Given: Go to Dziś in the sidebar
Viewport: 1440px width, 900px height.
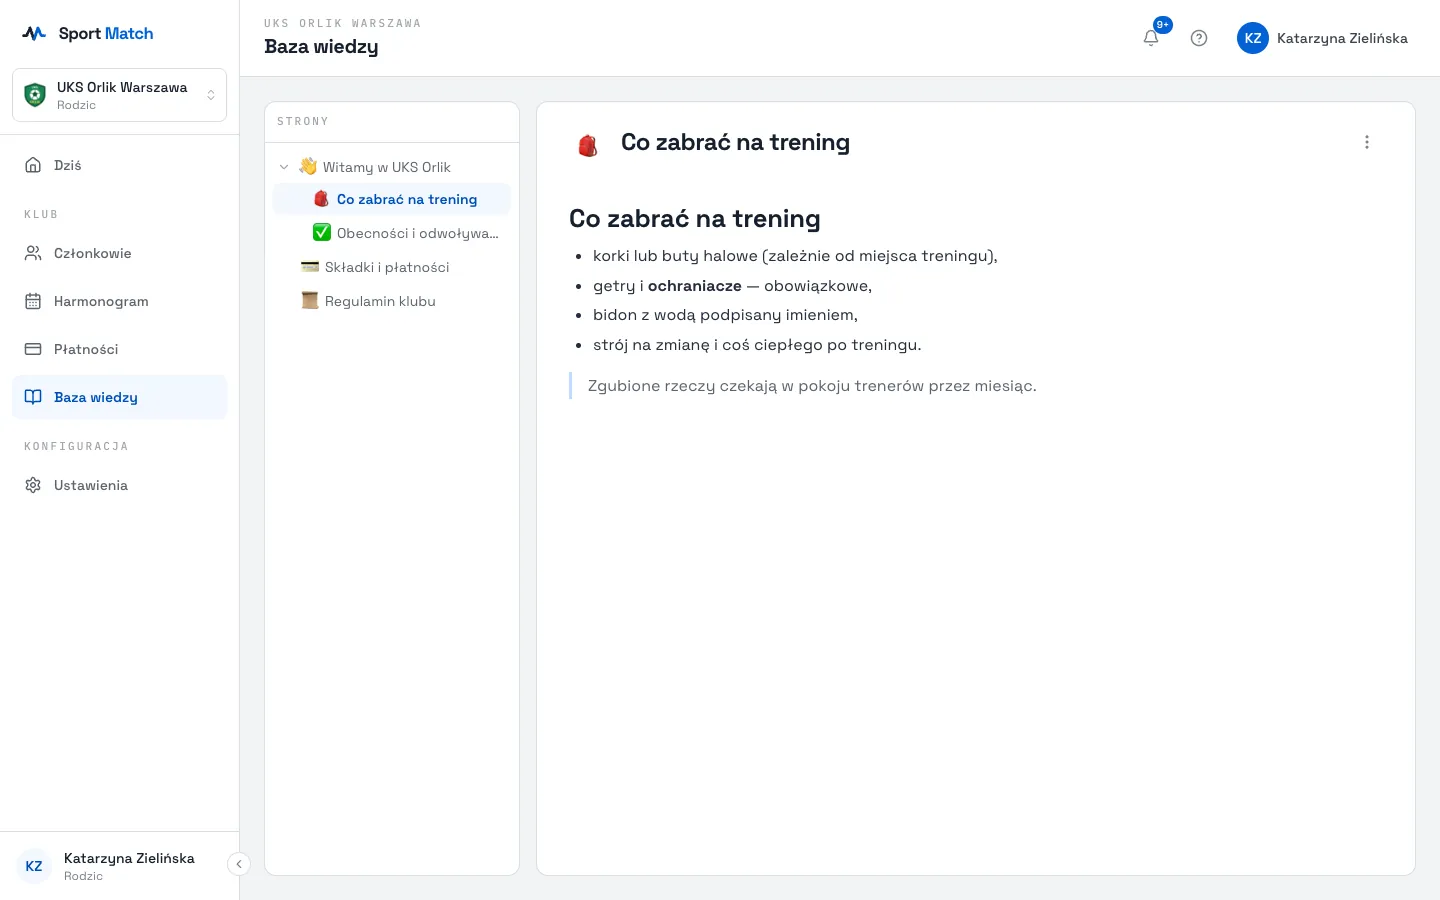Looking at the screenshot, I should tap(120, 165).
